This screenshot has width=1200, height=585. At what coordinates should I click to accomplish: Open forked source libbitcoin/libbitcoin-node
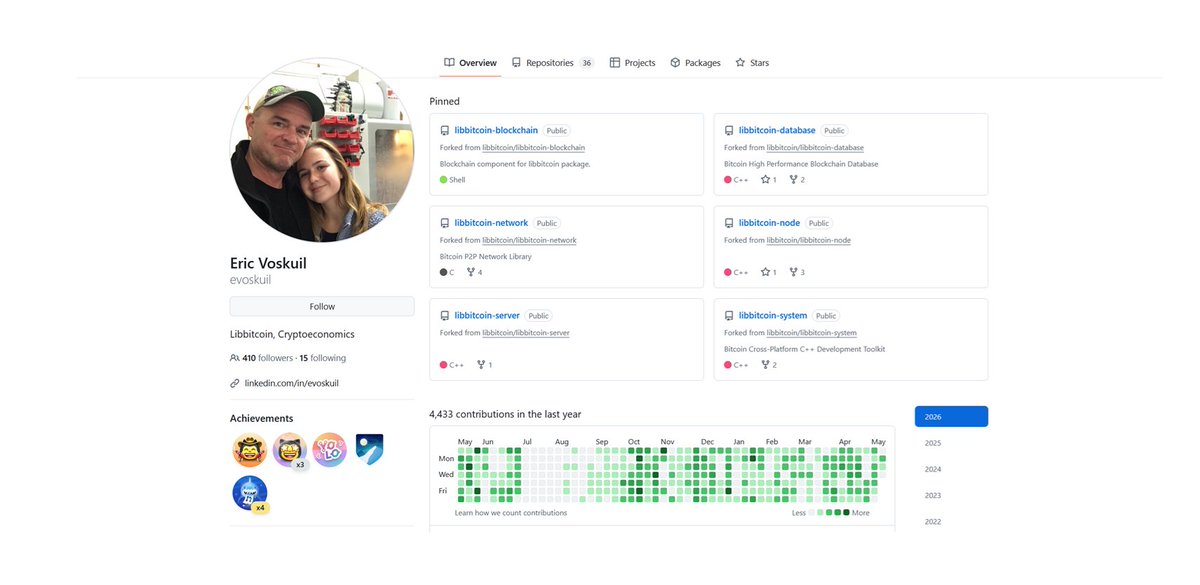coord(808,240)
